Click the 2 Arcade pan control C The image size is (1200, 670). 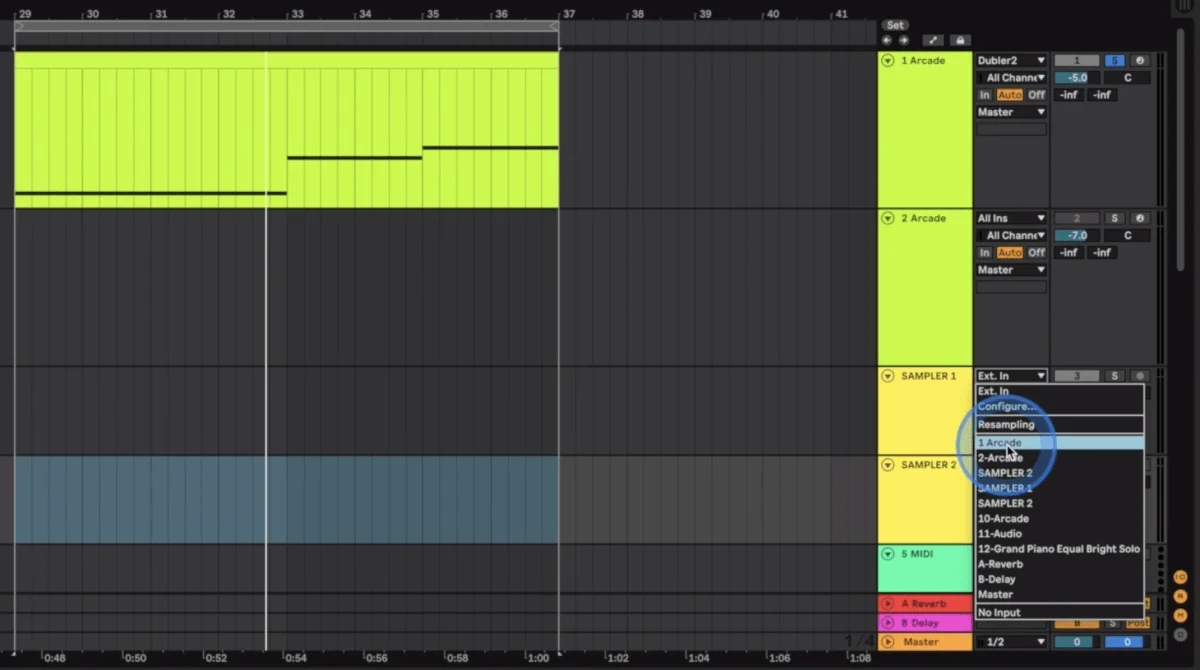[1127, 236]
